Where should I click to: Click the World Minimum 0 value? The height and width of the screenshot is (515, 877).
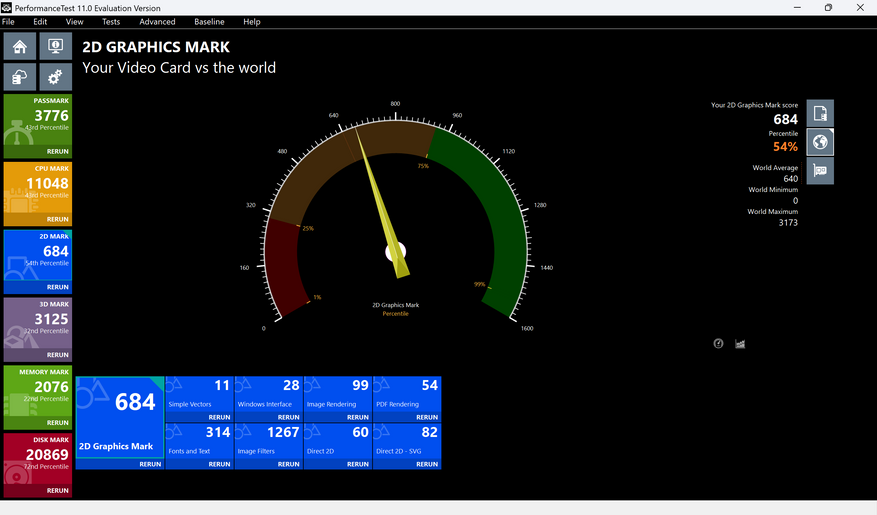795,201
